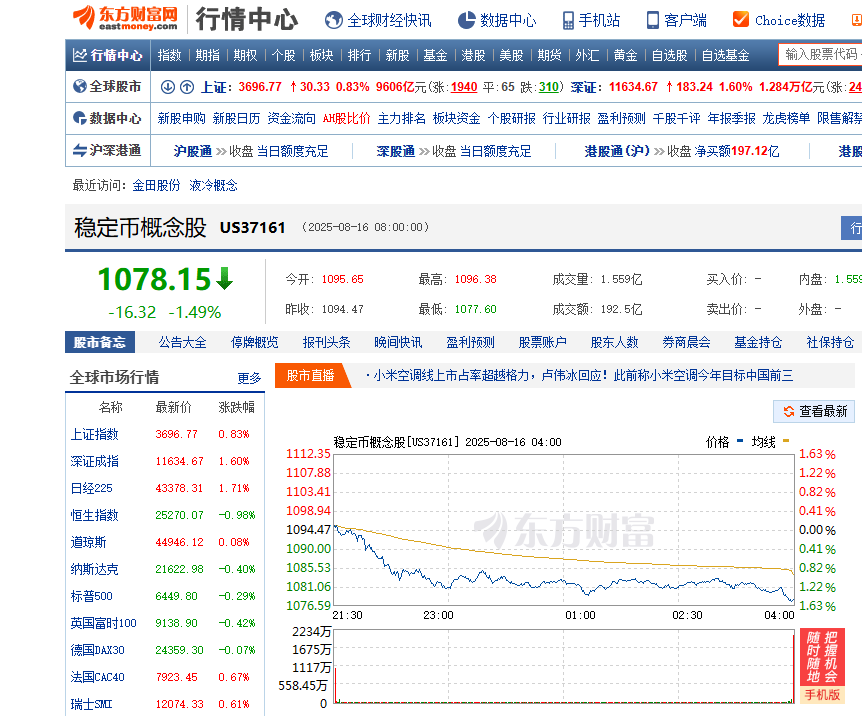Go to 美股 in navigation bar

(511, 56)
